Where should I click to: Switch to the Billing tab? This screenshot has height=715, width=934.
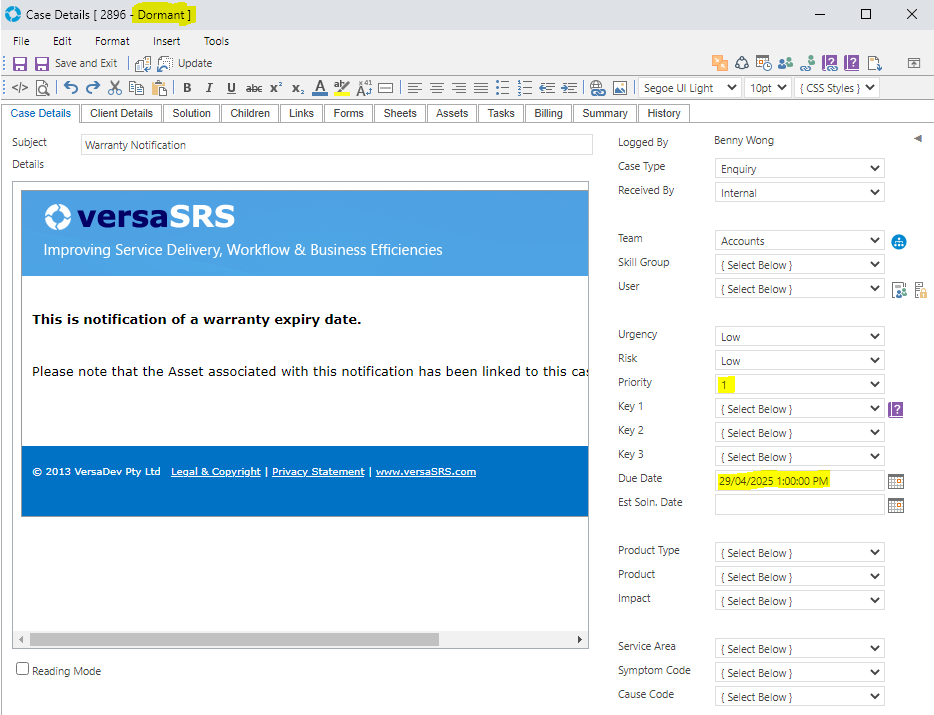[x=548, y=113]
